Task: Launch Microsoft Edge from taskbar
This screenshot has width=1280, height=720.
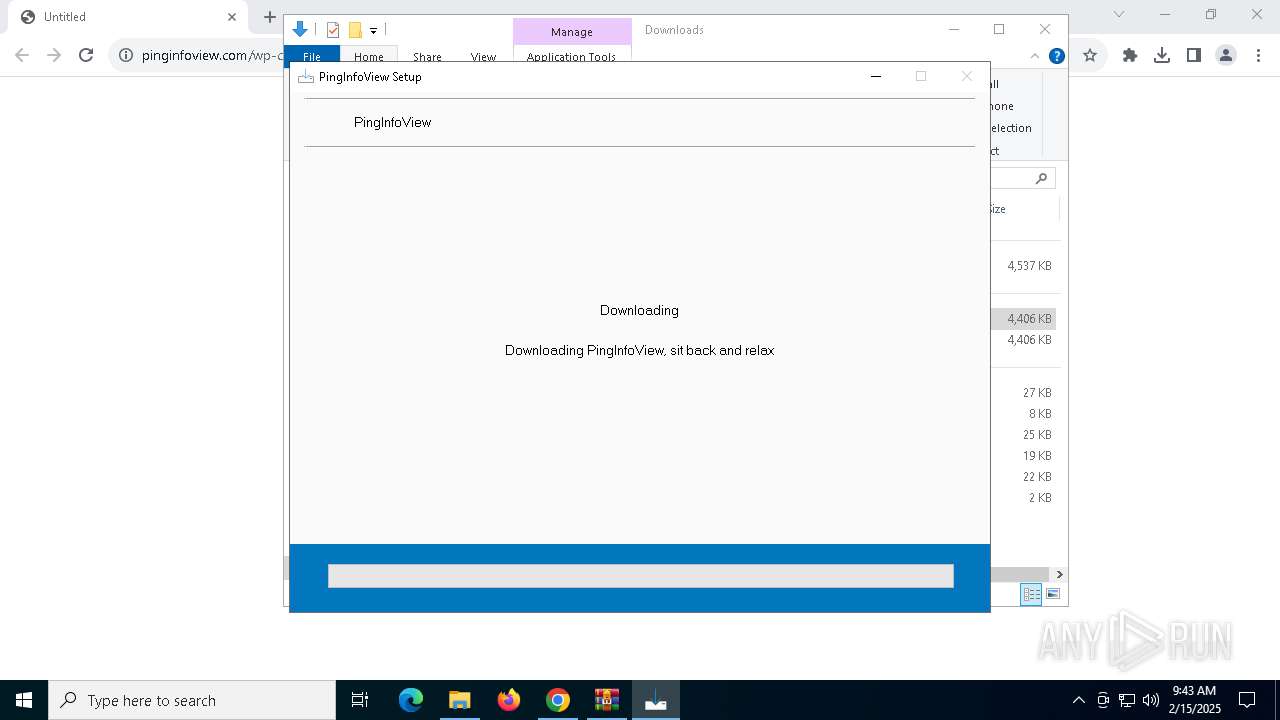Action: [411, 700]
